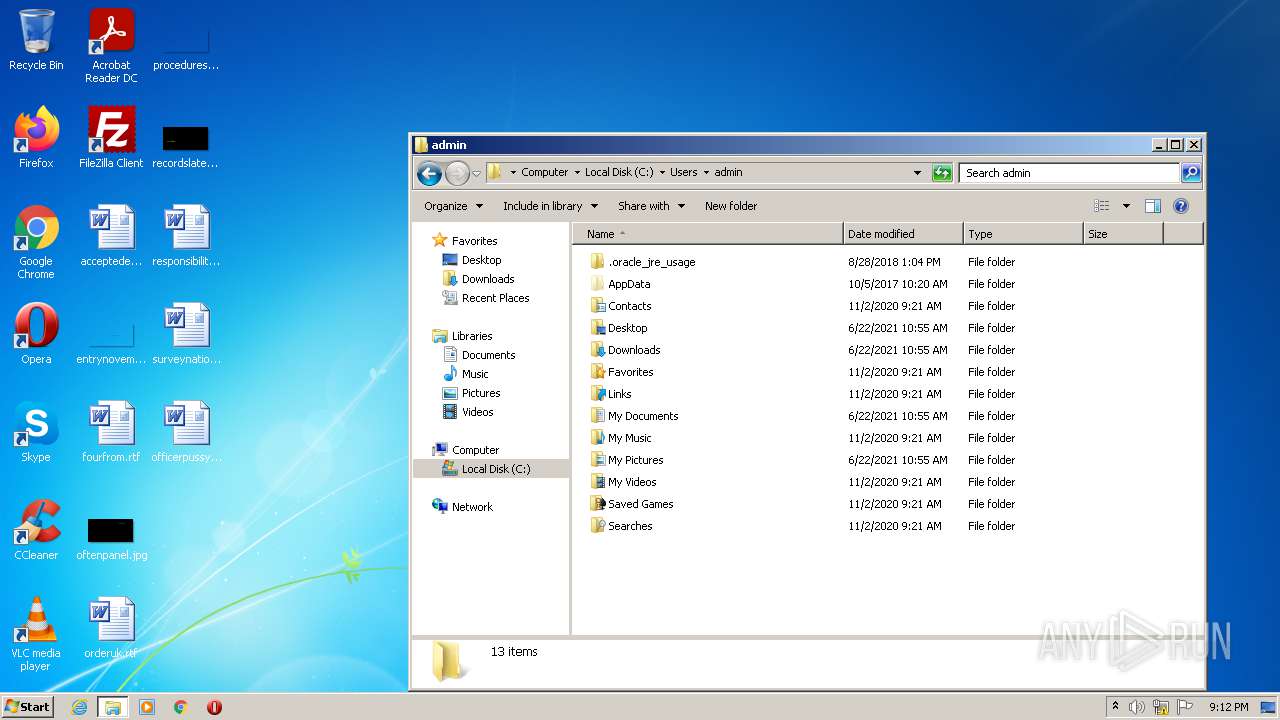1280x720 pixels.
Task: Open the Saved Games folder
Action: (640, 504)
